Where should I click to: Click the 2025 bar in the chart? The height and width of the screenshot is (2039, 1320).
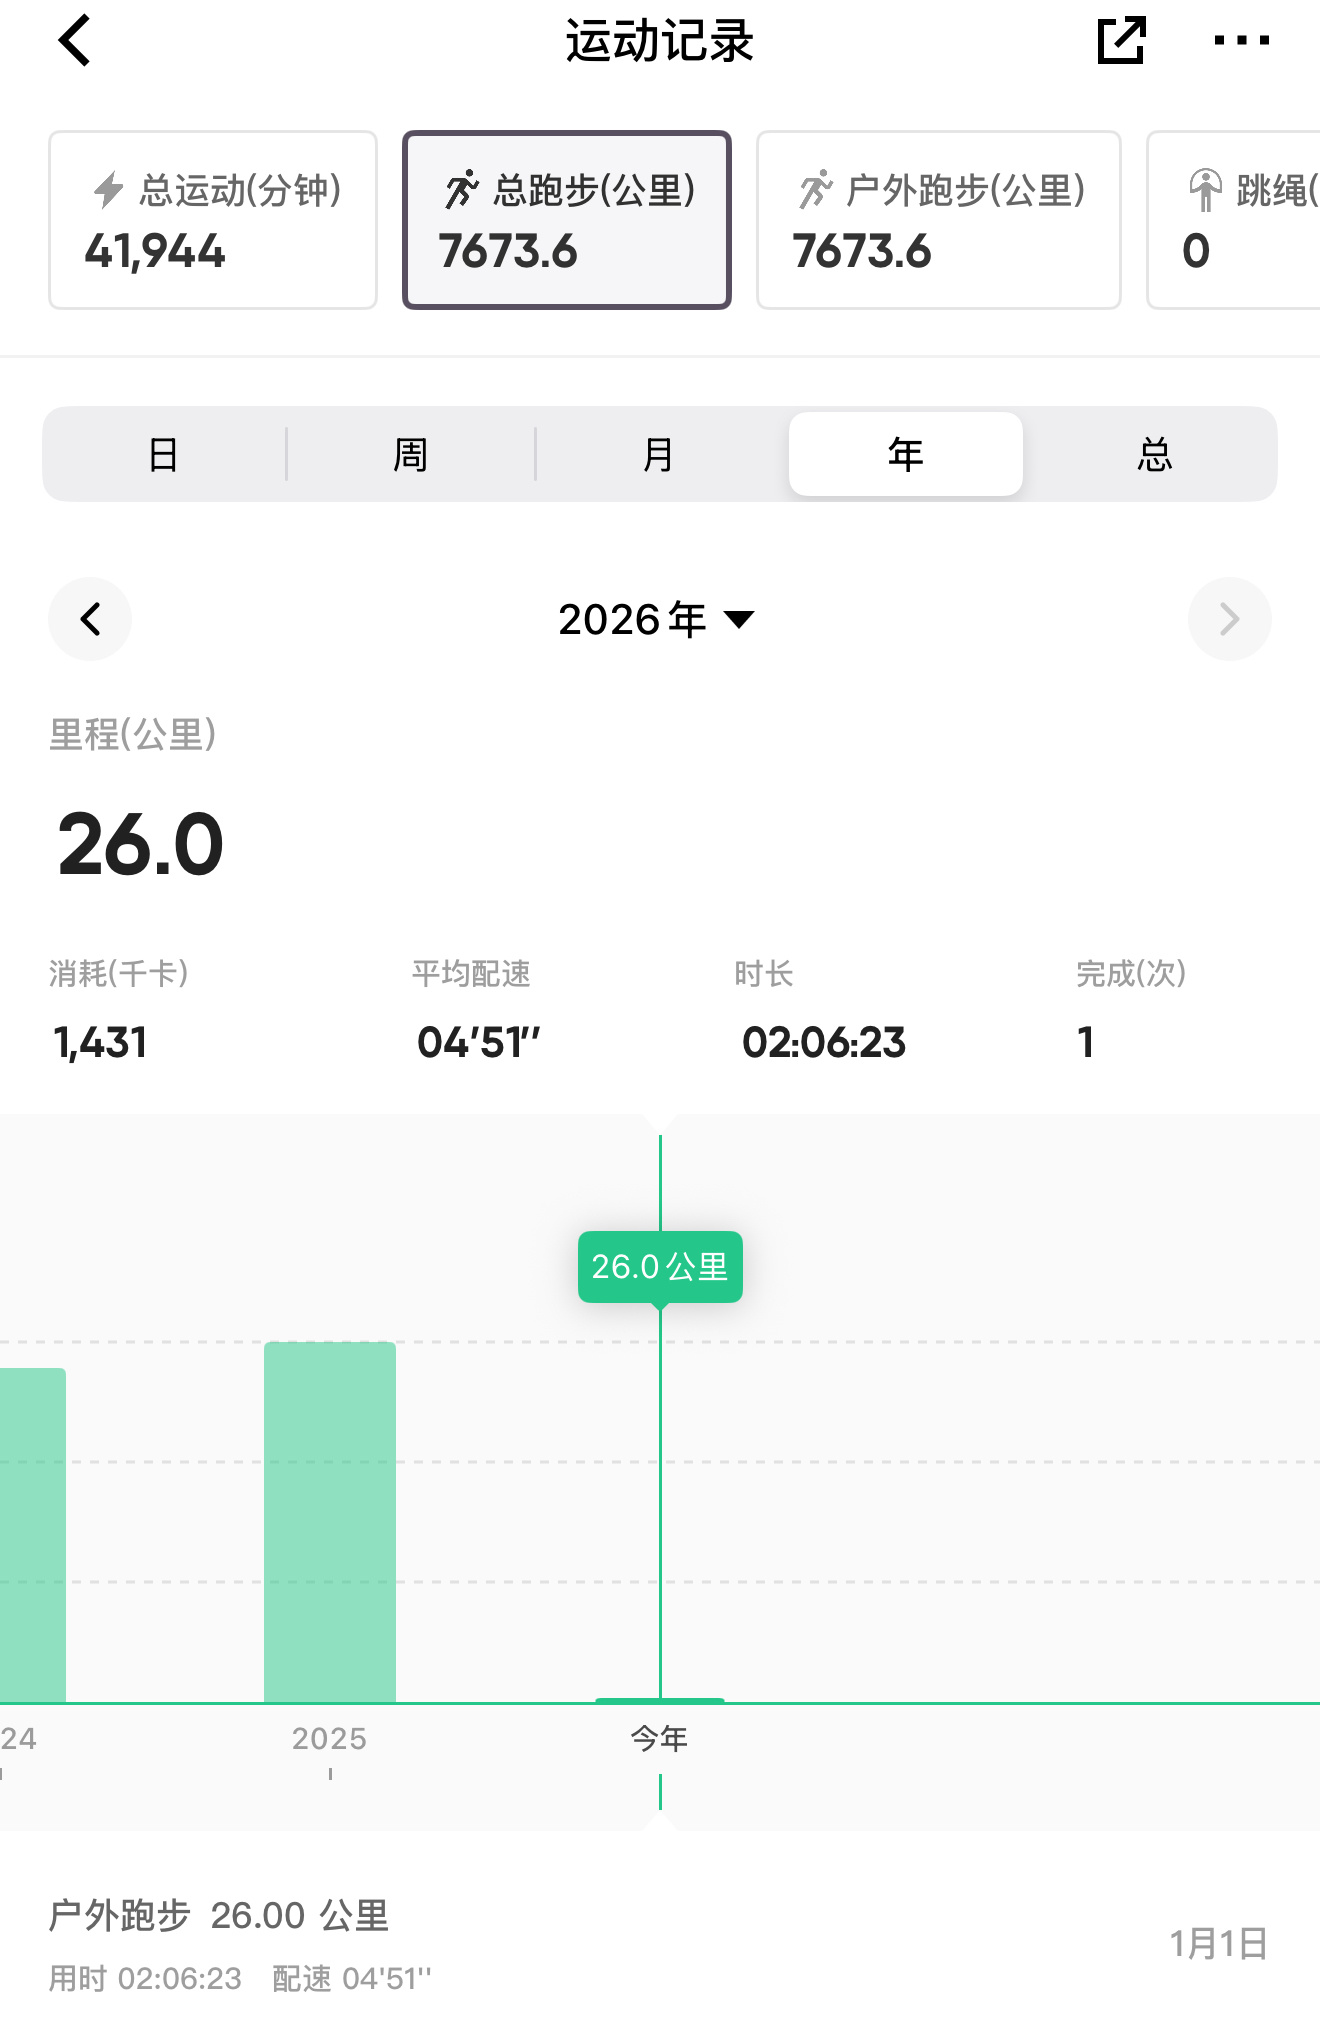(330, 1522)
